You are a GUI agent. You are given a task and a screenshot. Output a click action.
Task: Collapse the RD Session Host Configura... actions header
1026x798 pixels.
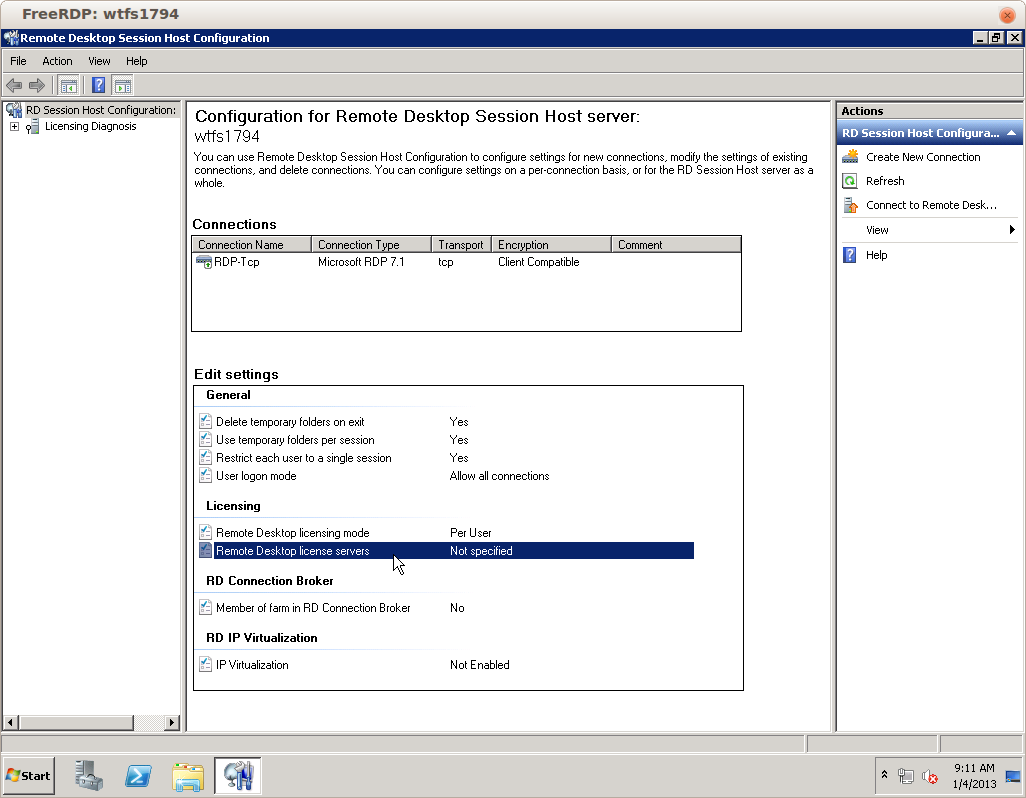point(1012,133)
